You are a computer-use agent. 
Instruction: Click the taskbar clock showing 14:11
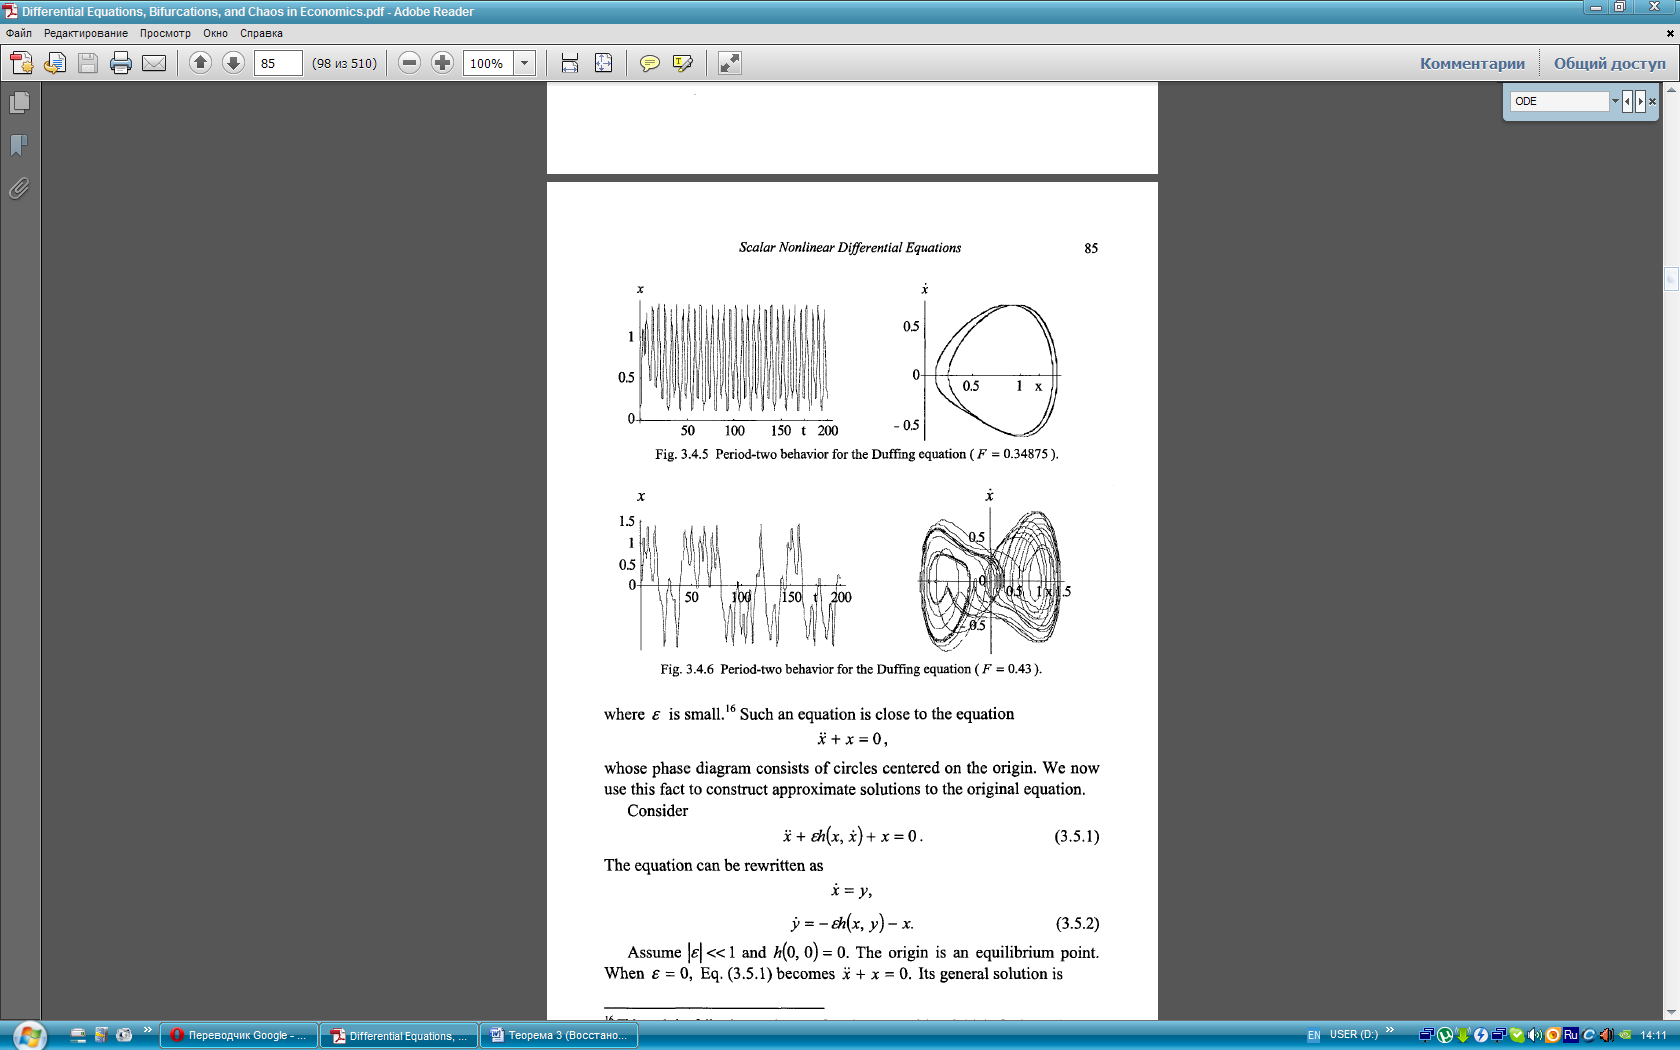point(1653,1035)
